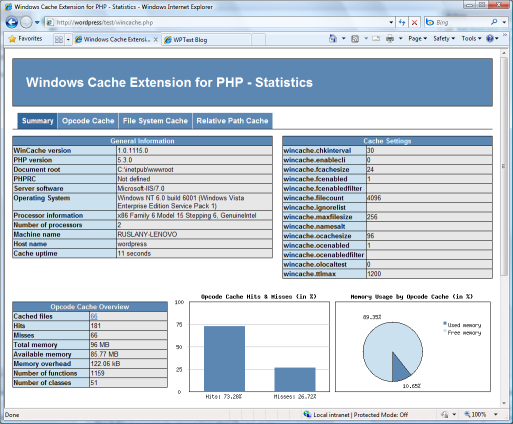Click the Done status bar text
513x424 pixels.
[x=12, y=415]
